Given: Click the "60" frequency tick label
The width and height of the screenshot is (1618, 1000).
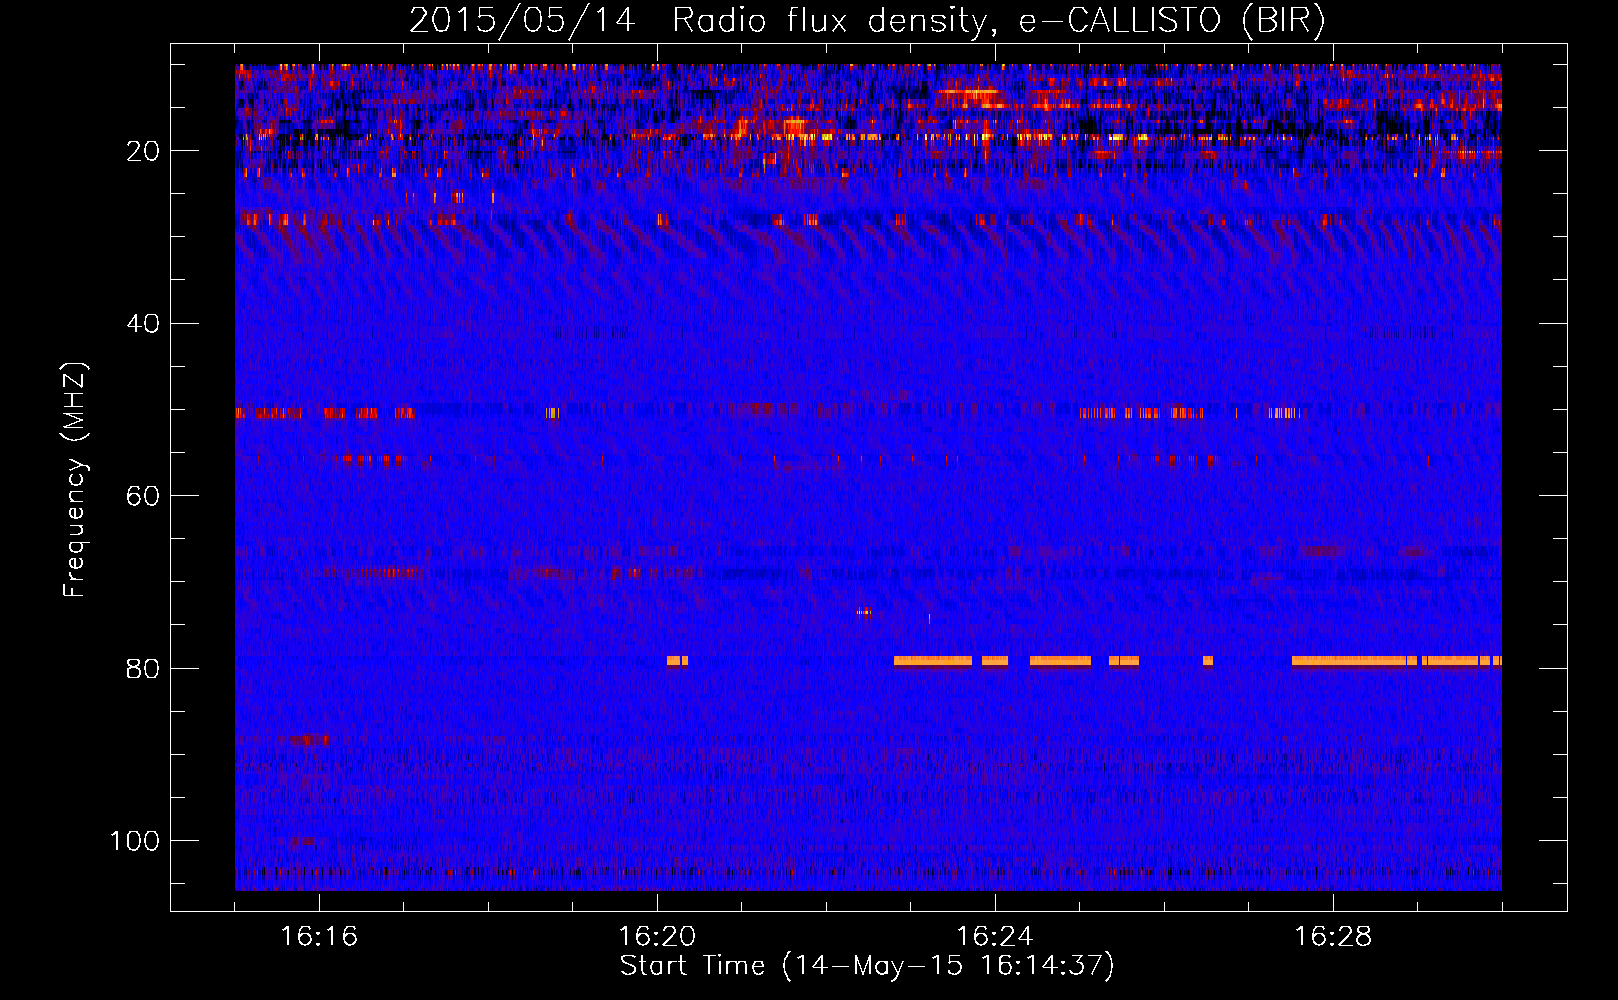Looking at the screenshot, I should point(143,496).
